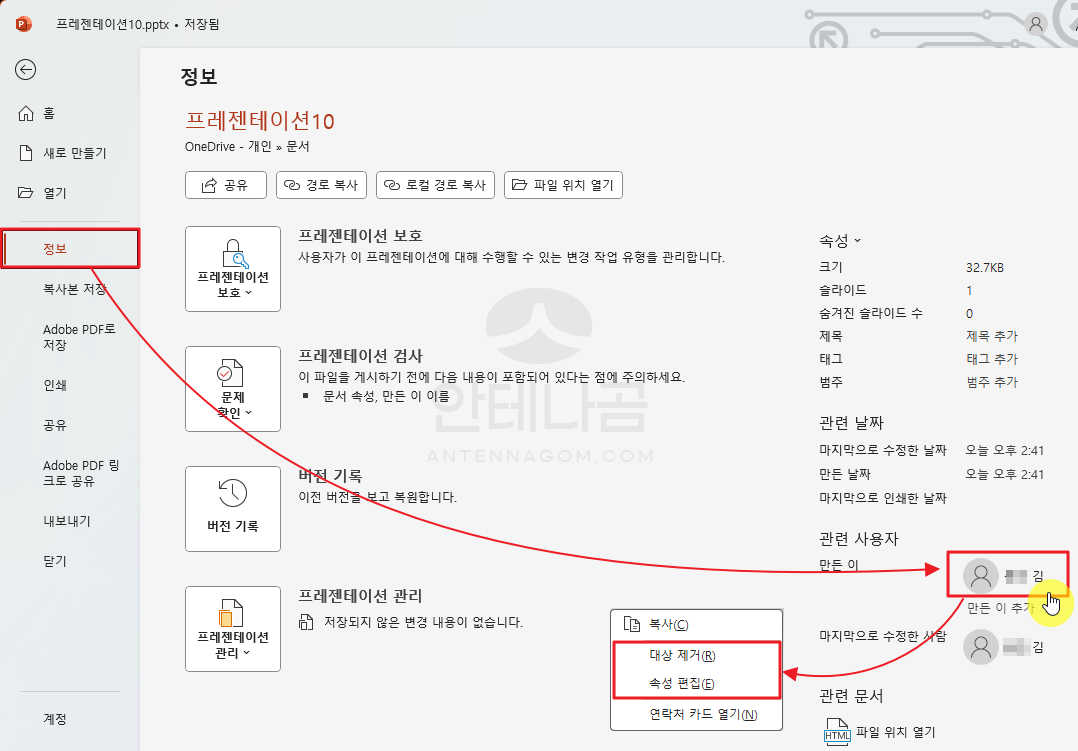The image size is (1078, 751).
Task: Choose 대상 제거(R) in the context menu
Action: coord(696,655)
